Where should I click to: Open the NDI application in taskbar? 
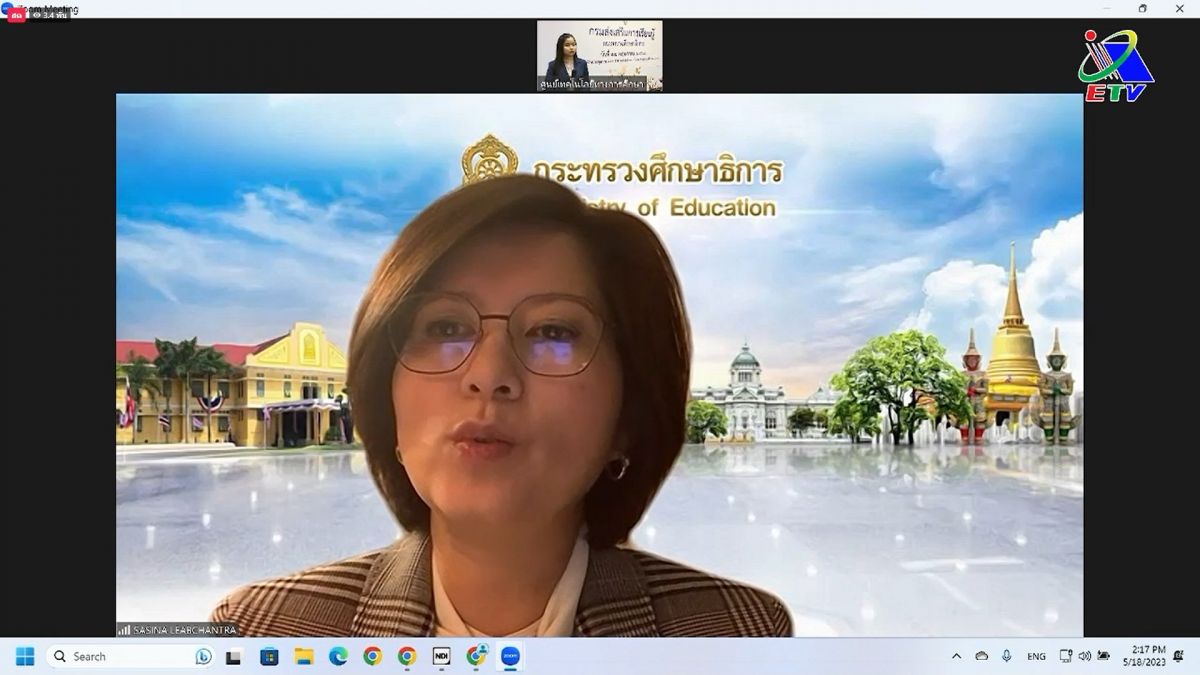(x=441, y=656)
